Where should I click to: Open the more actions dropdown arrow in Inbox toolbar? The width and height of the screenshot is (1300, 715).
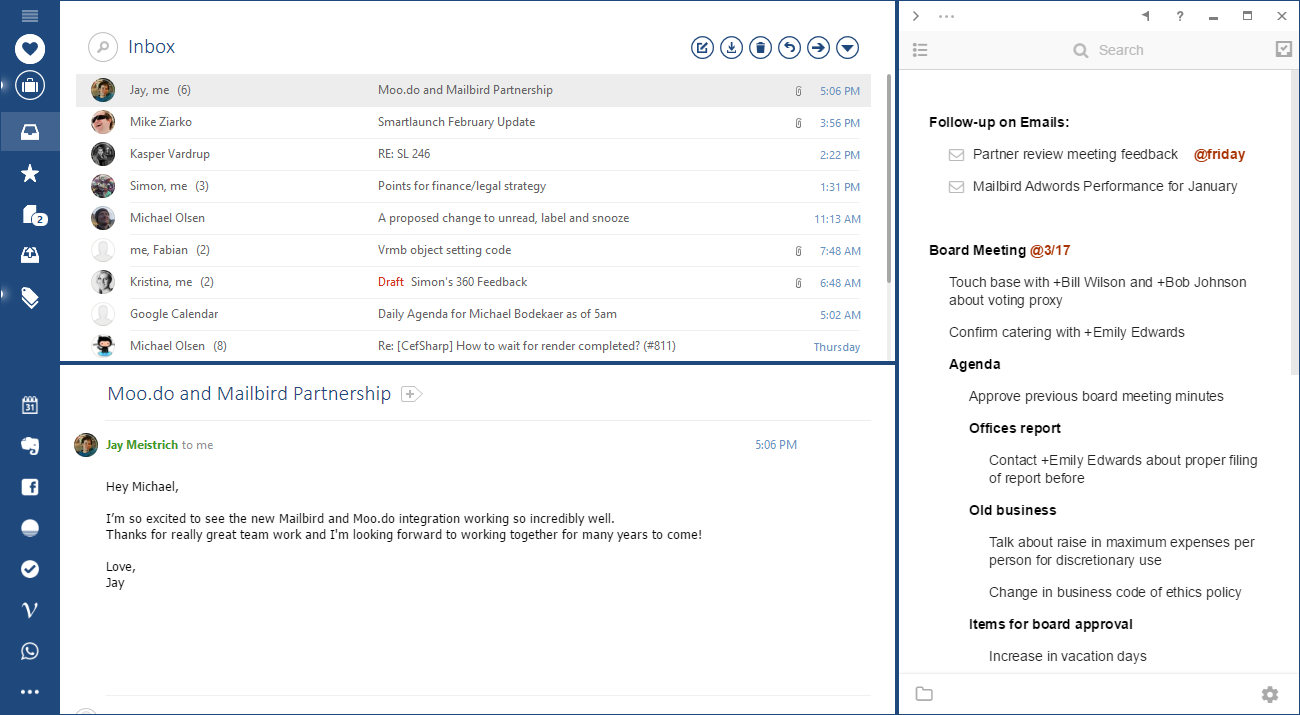[847, 47]
